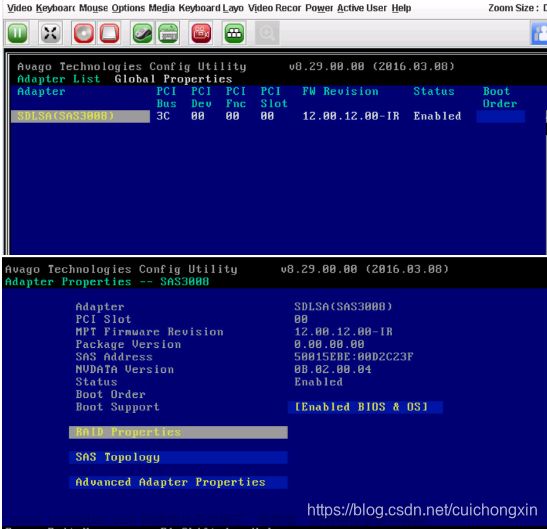The width and height of the screenshot is (547, 529).
Task: Click the Package Version value 0.00.00.00
Action: click(x=329, y=344)
